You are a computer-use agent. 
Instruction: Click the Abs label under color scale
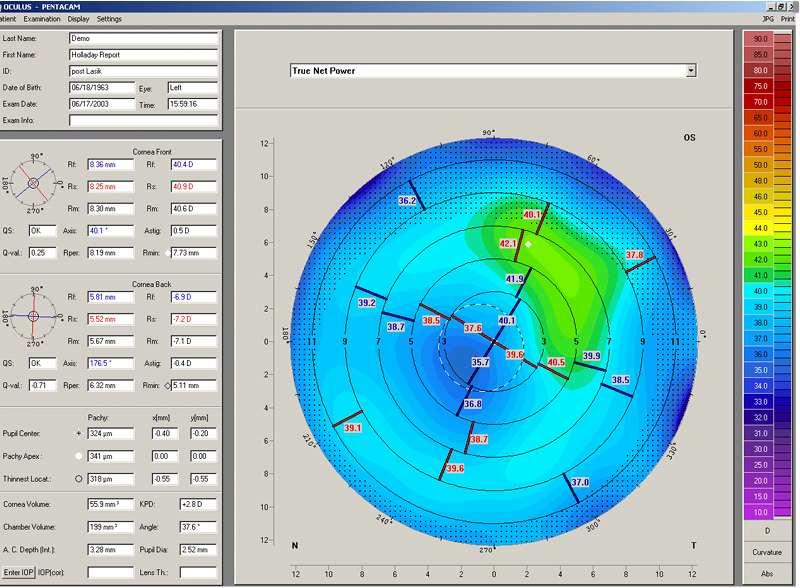pos(767,574)
